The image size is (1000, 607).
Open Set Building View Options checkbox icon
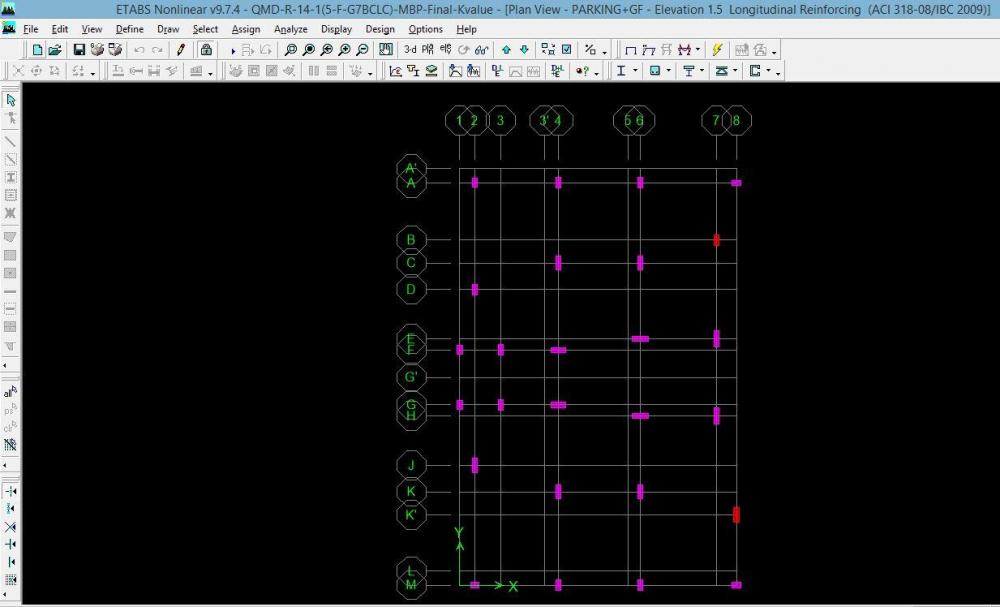tap(566, 50)
